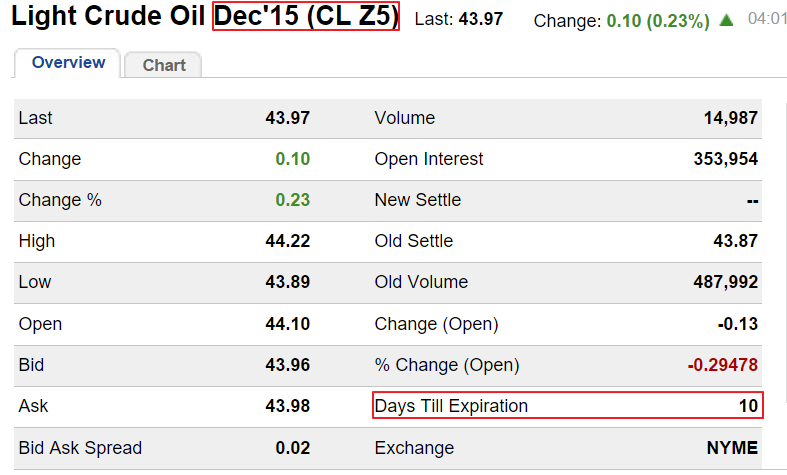Click the green up-arrow change icon
The image size is (787, 475).
coord(727,20)
